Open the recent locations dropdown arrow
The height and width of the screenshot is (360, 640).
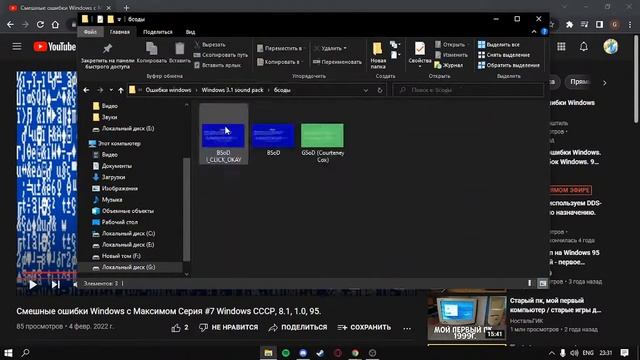point(111,90)
